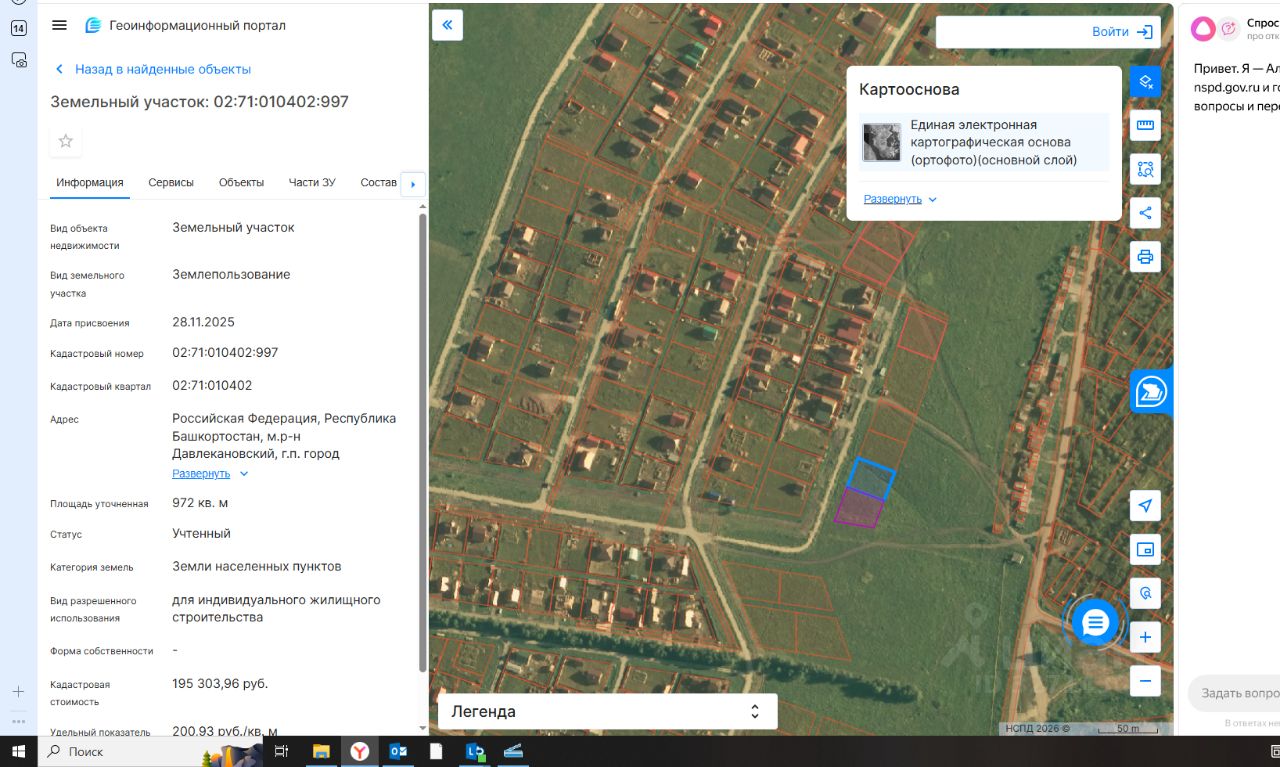Show more tabs with right arrow
The width and height of the screenshot is (1280, 767).
413,184
